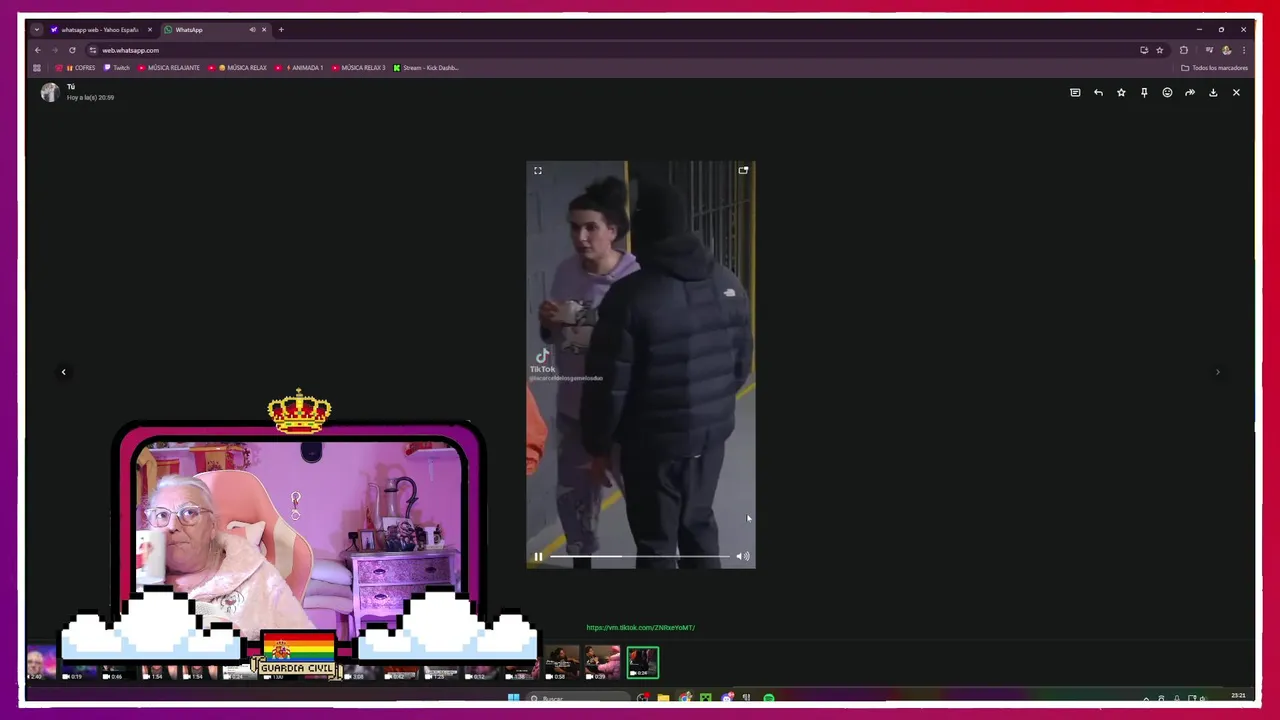The height and width of the screenshot is (720, 1280).
Task: Close the WhatsApp browser tab
Action: pos(264,30)
